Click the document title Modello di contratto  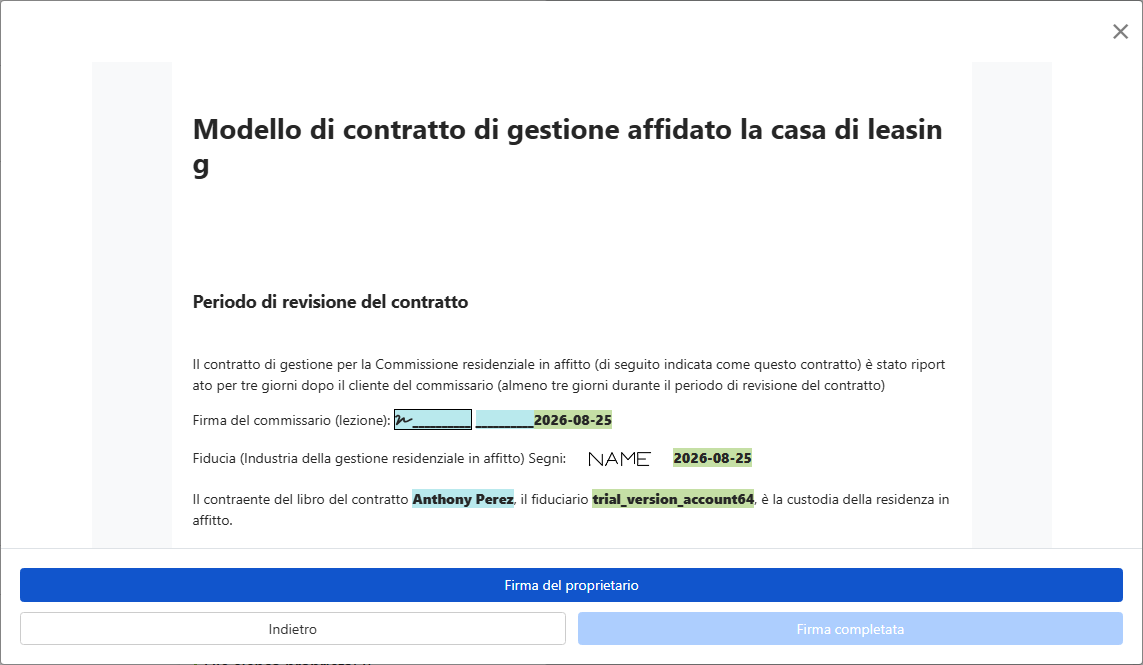pyautogui.click(x=567, y=147)
